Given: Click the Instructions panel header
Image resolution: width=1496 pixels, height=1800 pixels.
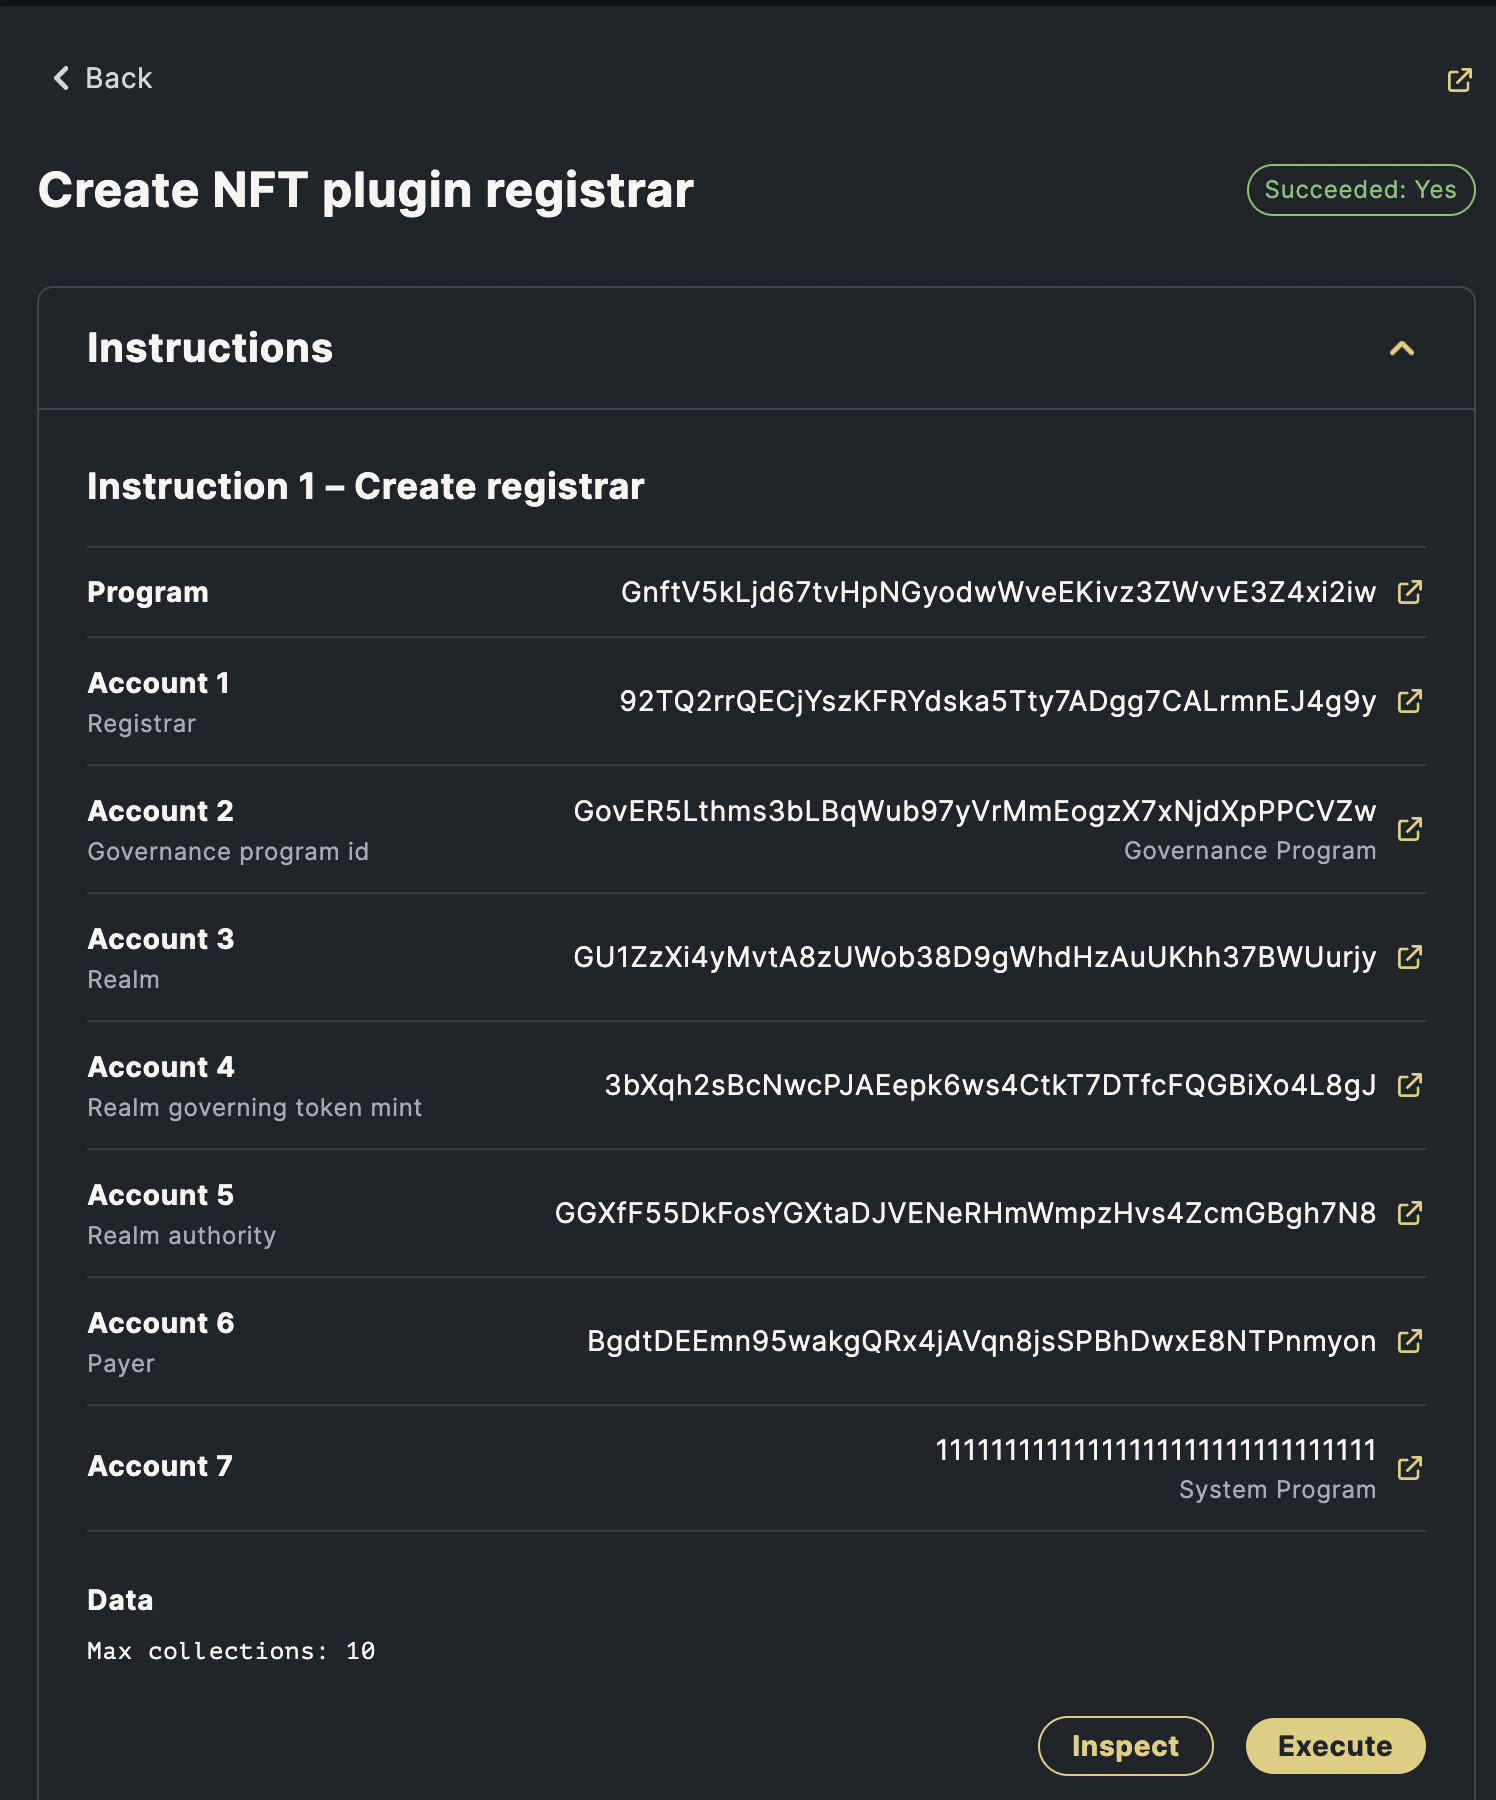Looking at the screenshot, I should click(210, 348).
